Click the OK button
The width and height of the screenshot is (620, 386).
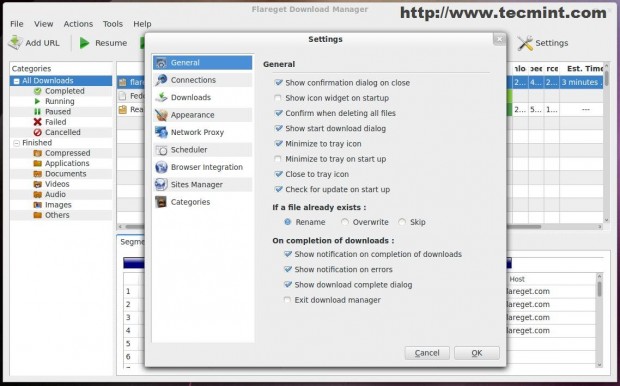click(x=477, y=353)
